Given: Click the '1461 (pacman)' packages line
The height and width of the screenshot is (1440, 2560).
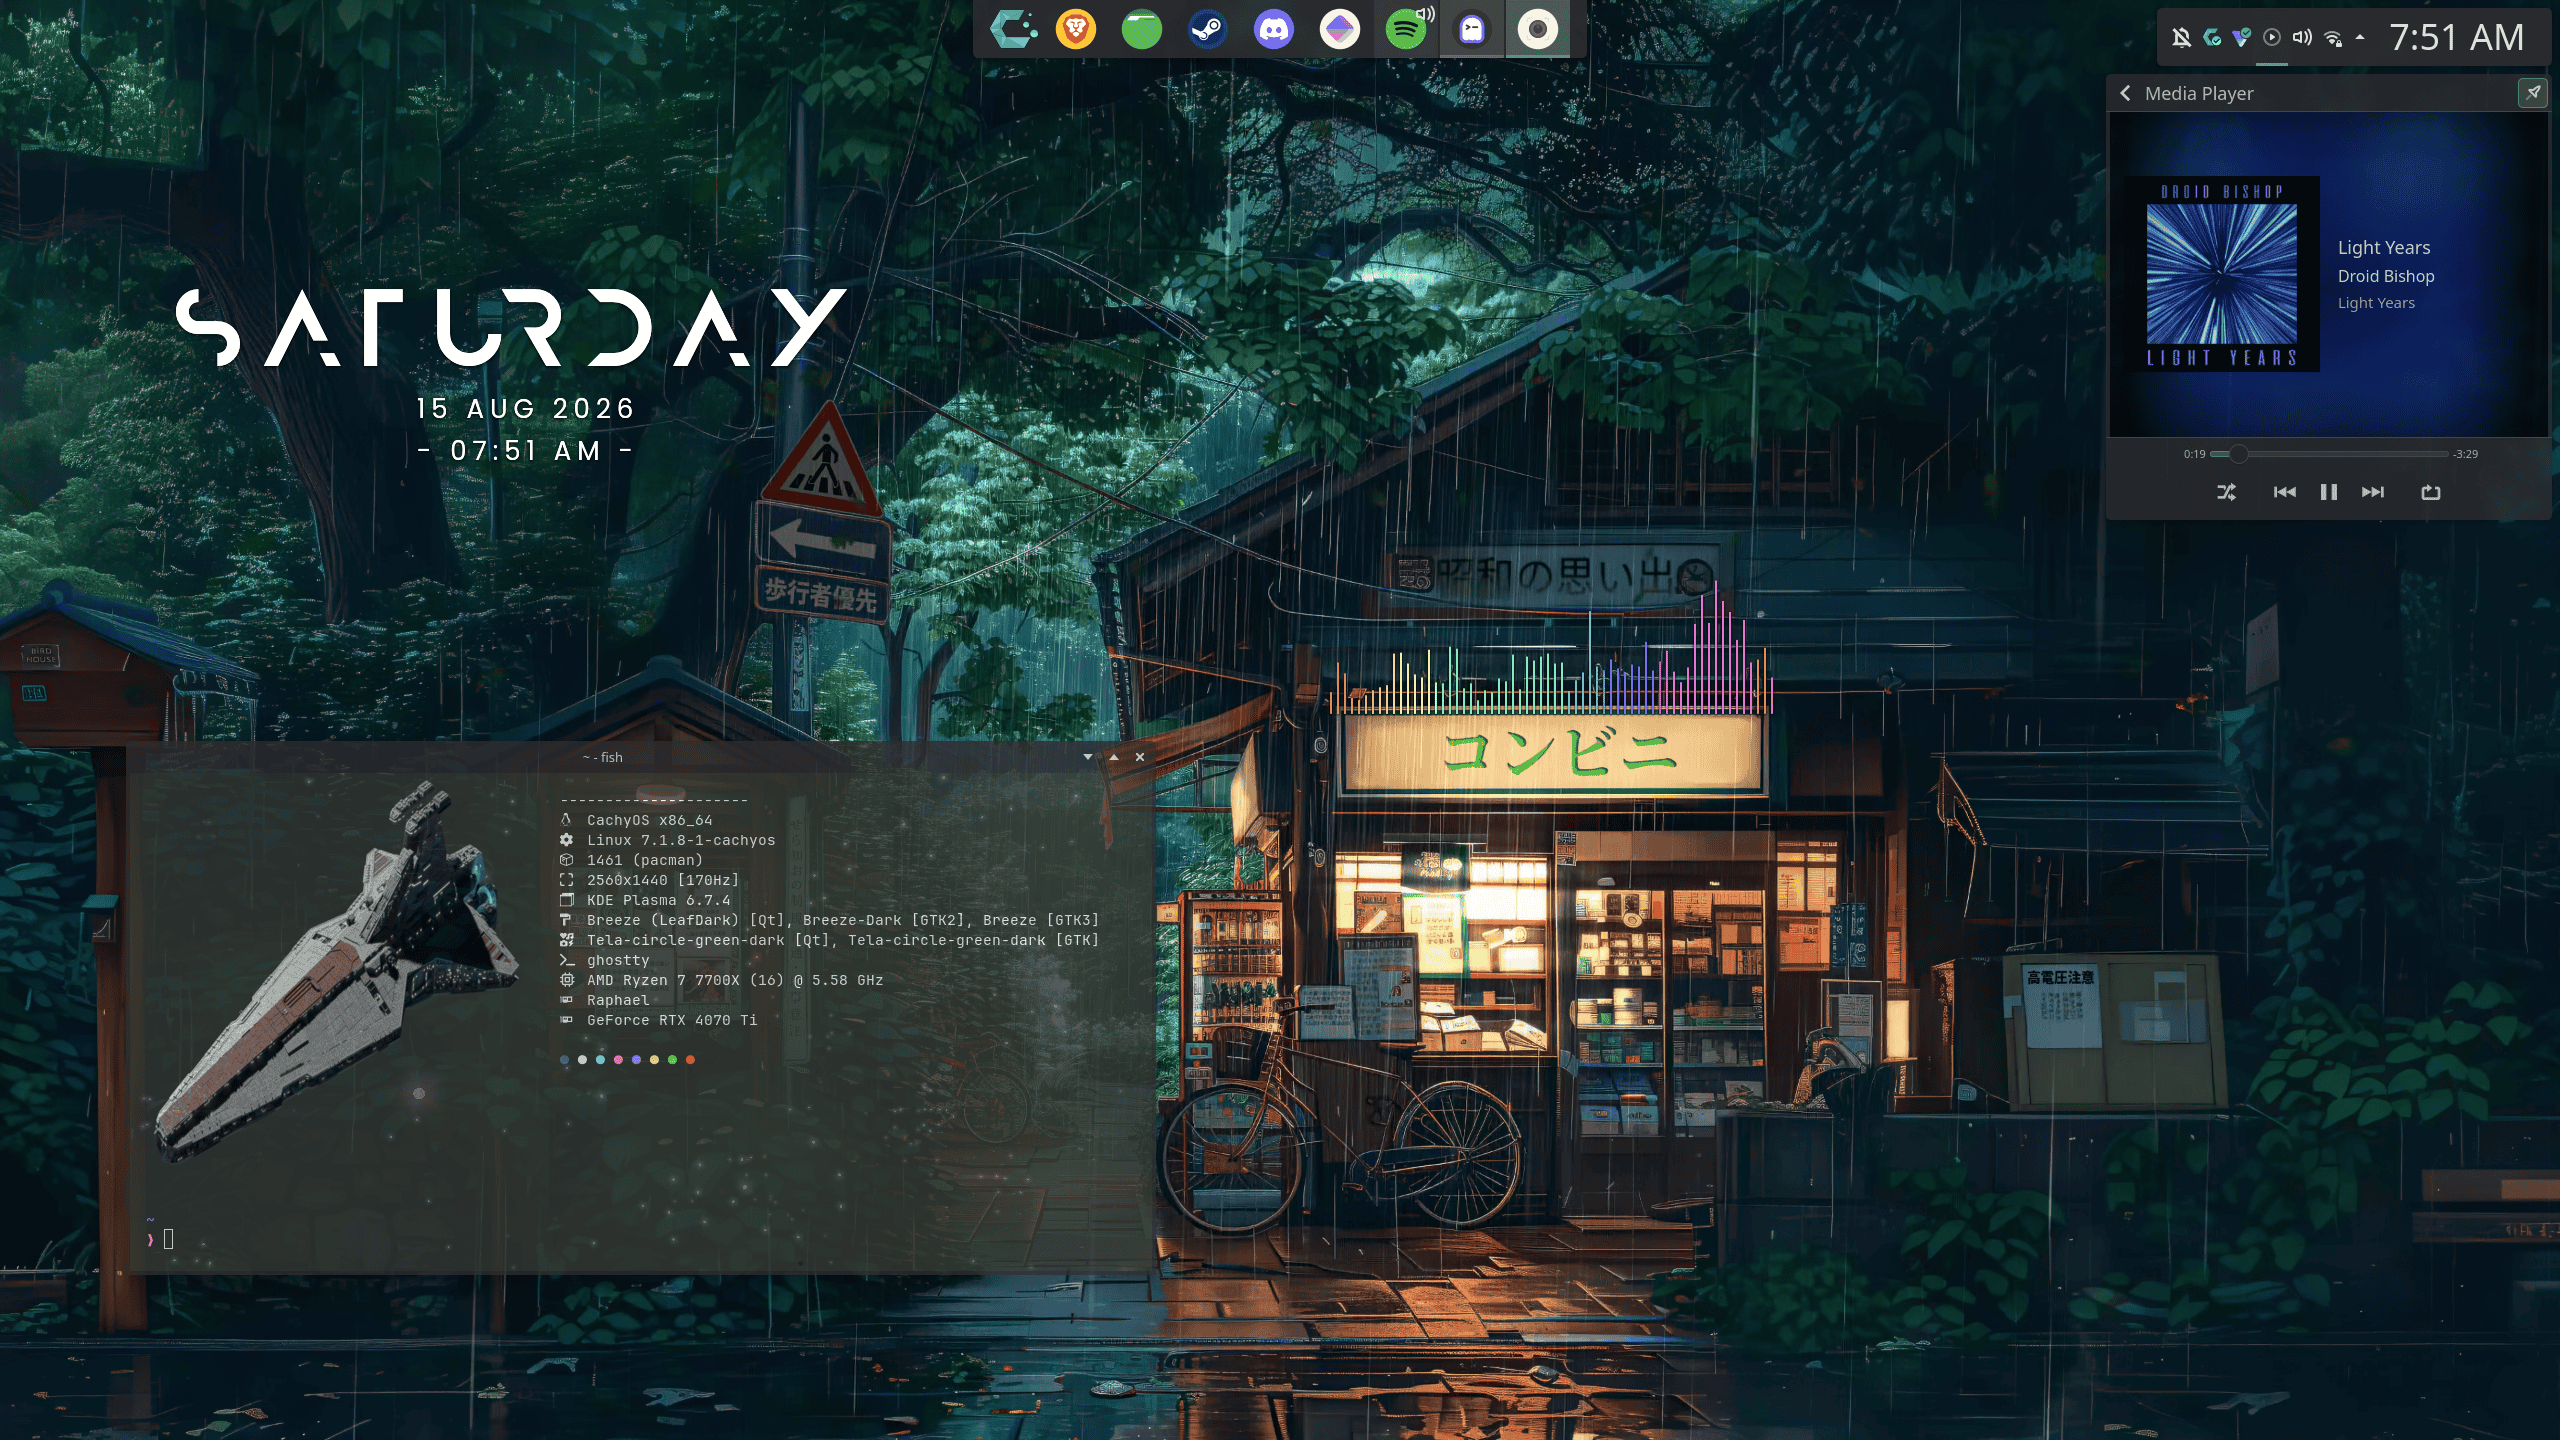Looking at the screenshot, I should (x=645, y=860).
